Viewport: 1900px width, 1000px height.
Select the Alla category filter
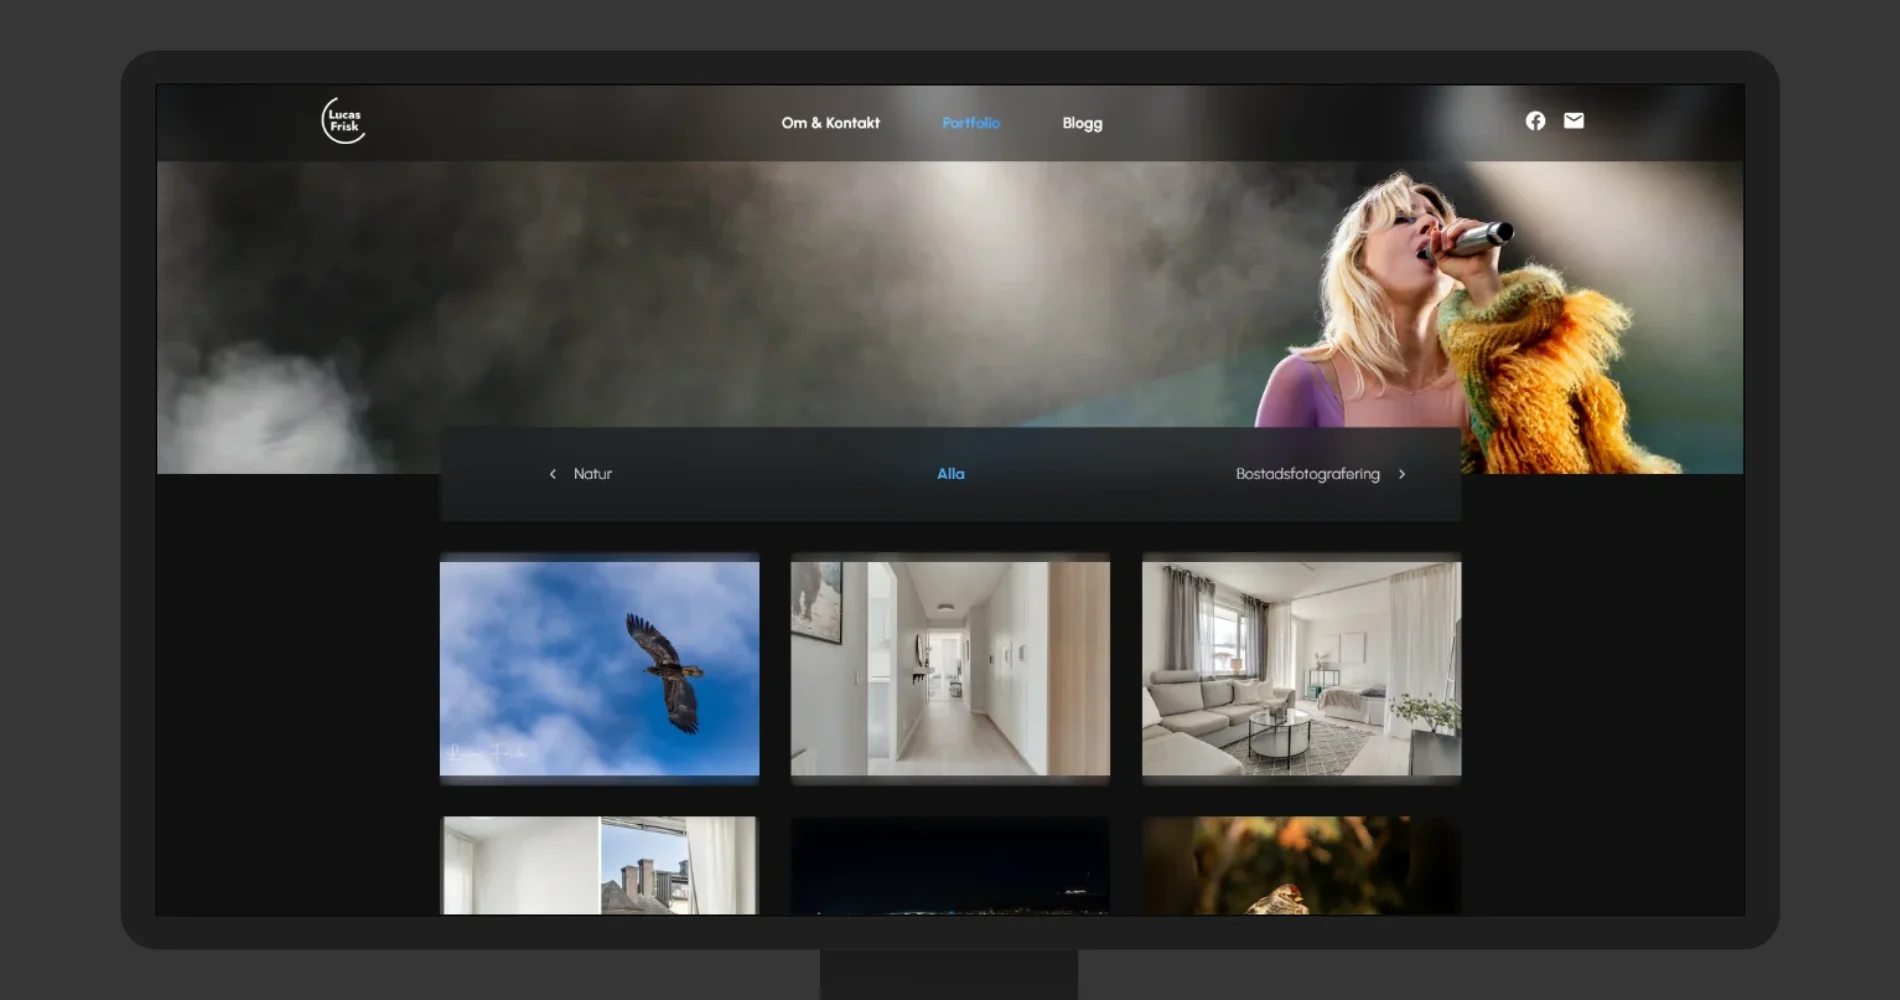click(950, 474)
